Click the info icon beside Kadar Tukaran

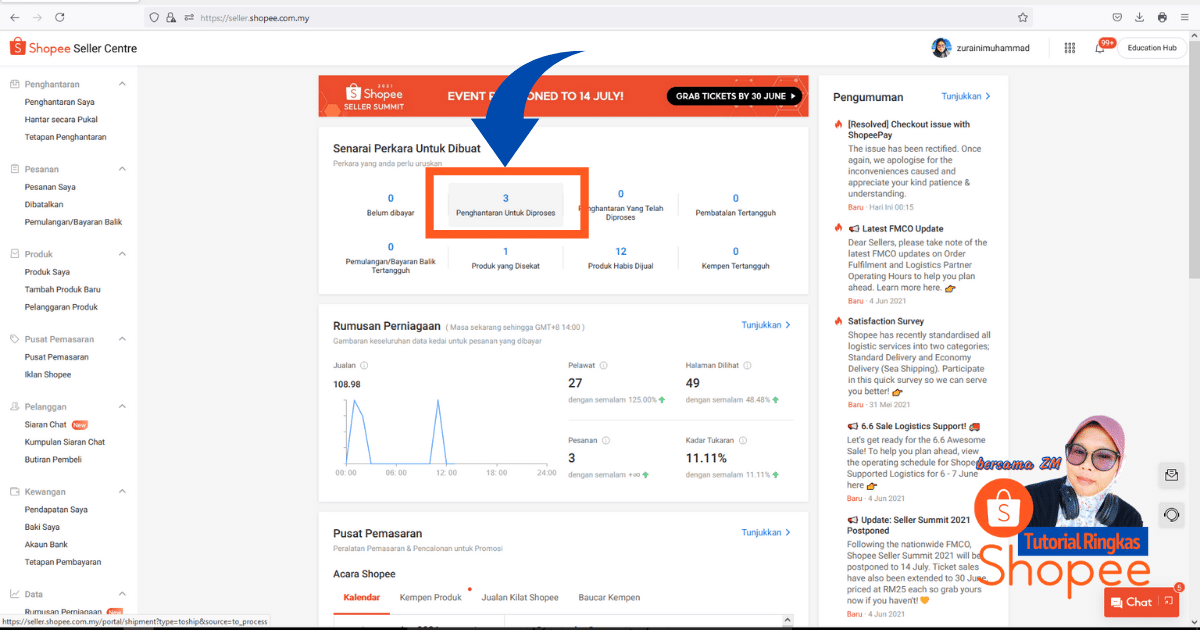coord(742,440)
